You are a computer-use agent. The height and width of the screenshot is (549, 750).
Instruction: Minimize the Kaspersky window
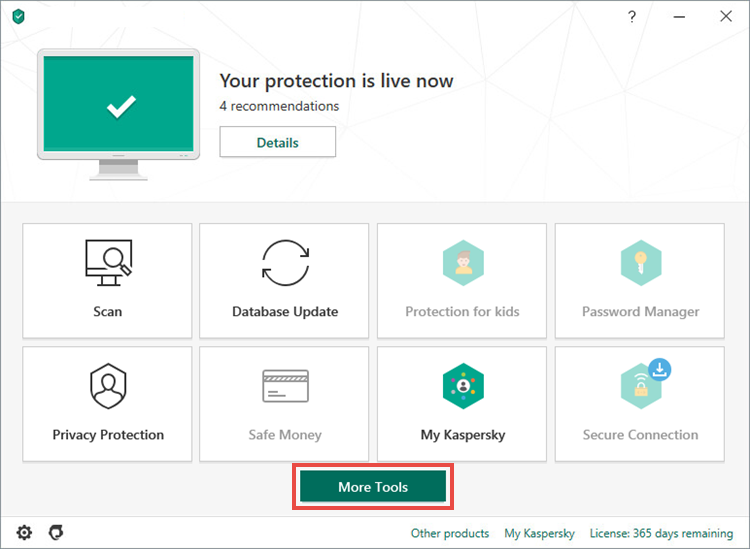(x=679, y=17)
